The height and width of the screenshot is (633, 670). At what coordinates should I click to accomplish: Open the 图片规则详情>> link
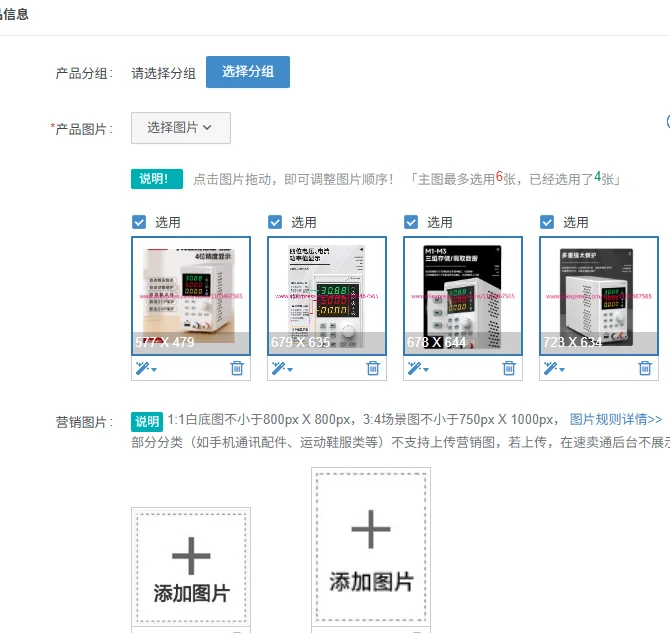616,419
